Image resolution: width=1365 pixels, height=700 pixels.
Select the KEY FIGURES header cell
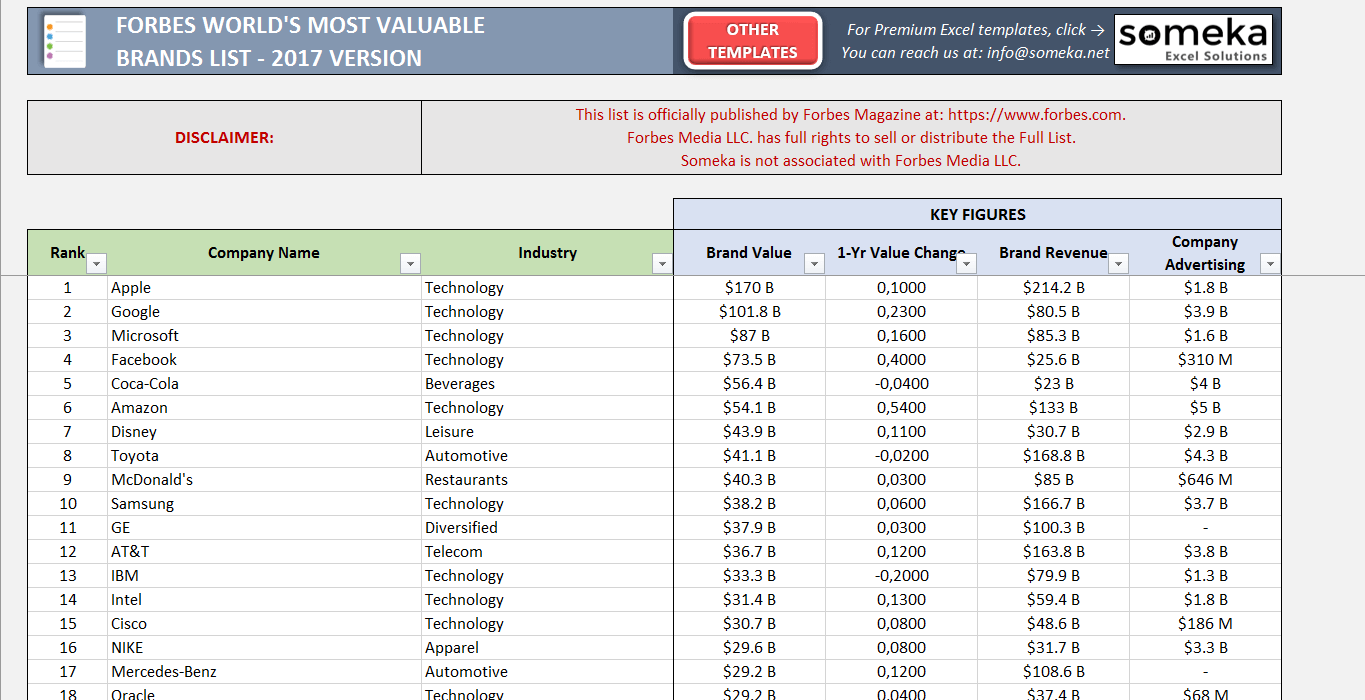click(977, 214)
